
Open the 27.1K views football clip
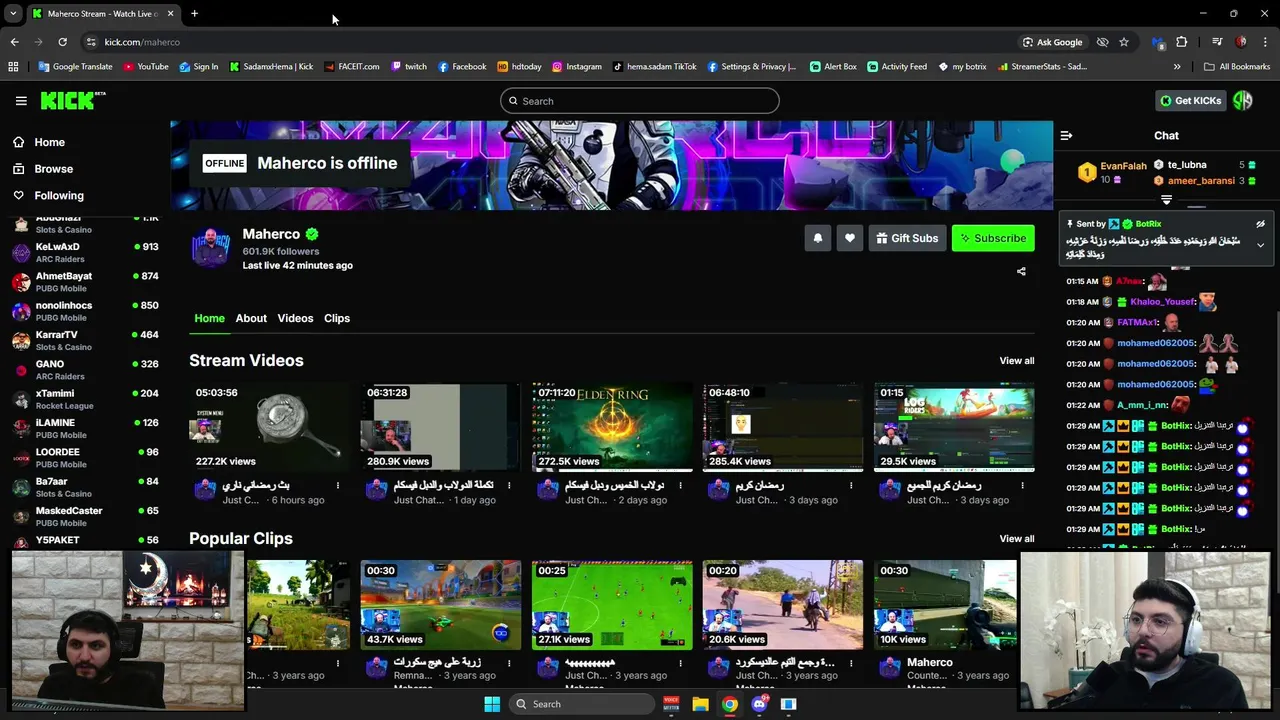pos(612,605)
